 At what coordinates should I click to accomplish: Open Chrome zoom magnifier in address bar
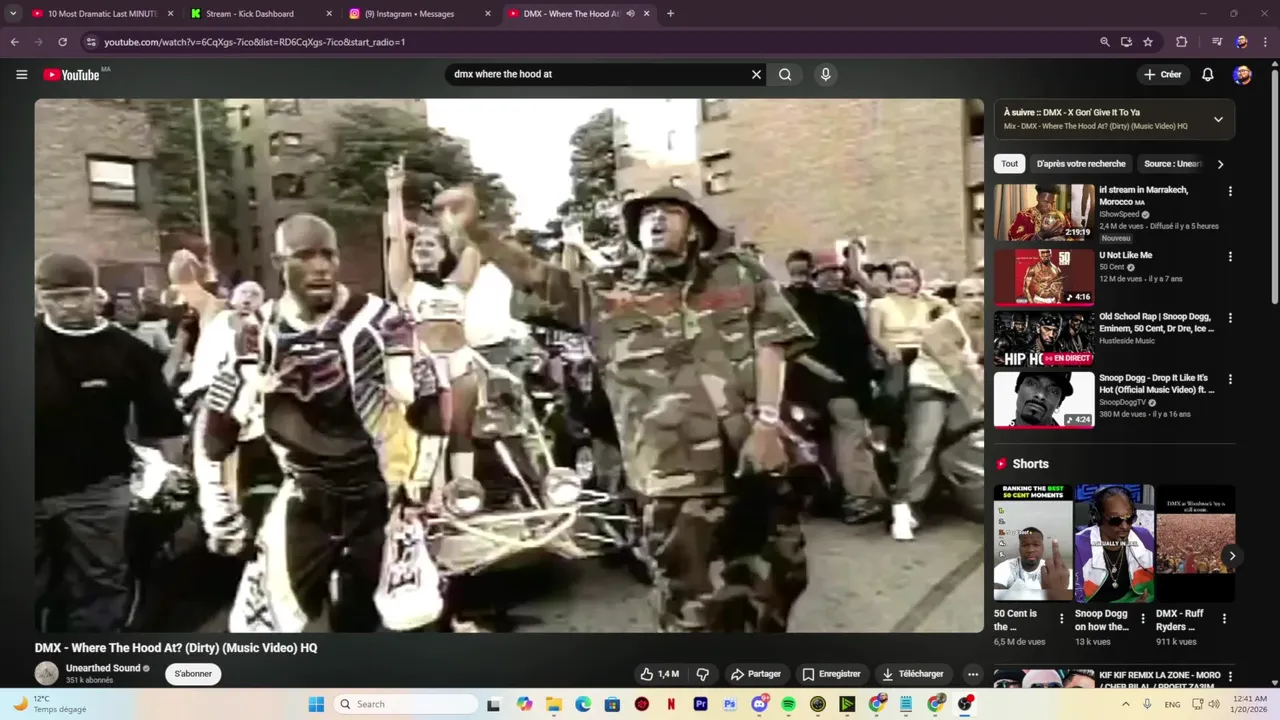pyautogui.click(x=1104, y=42)
